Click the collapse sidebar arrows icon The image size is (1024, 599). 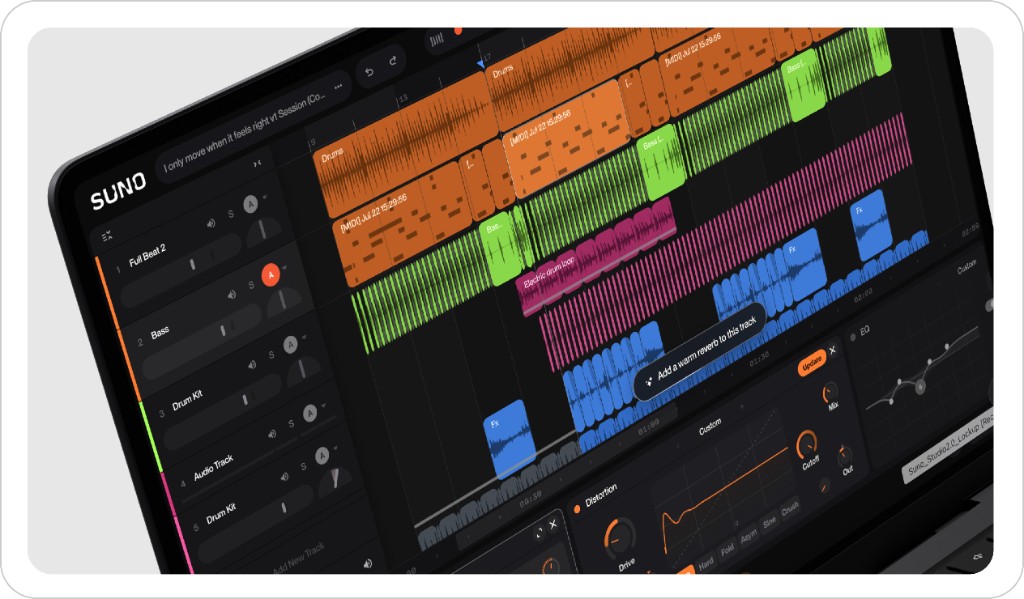[257, 163]
